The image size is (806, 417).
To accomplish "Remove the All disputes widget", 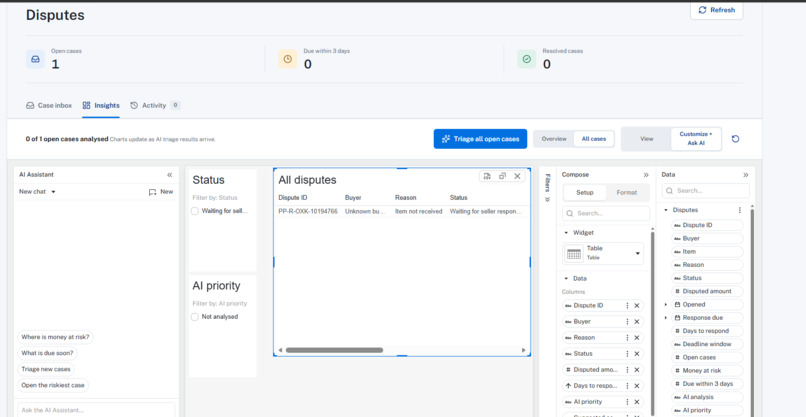I will 517,176.
